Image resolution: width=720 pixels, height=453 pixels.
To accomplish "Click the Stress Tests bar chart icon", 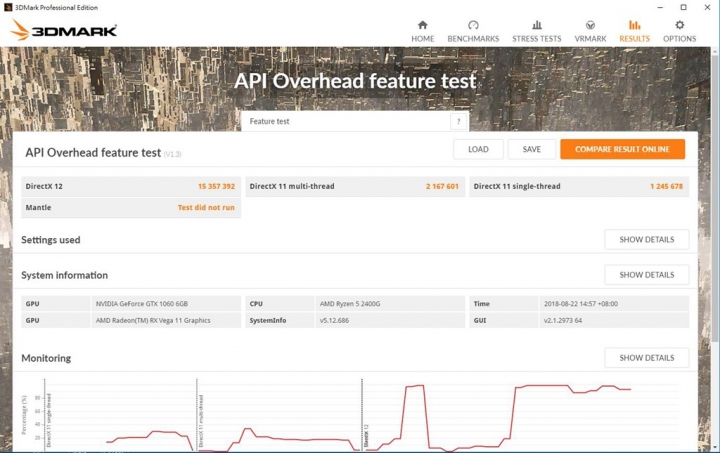I will 536,25.
